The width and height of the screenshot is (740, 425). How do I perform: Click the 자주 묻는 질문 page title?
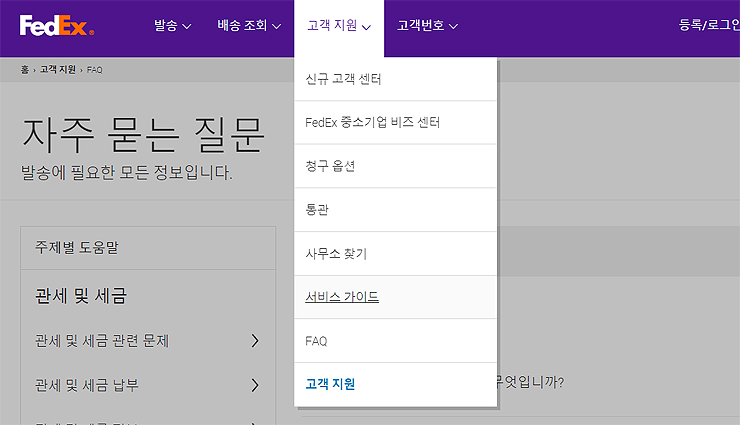[x=143, y=135]
